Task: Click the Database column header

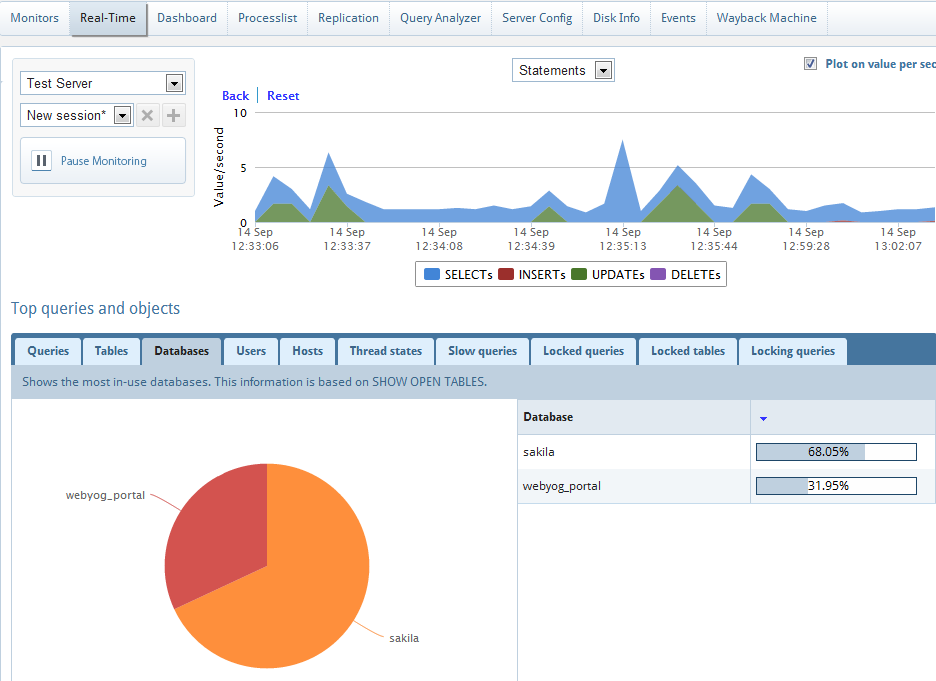Action: pos(633,417)
